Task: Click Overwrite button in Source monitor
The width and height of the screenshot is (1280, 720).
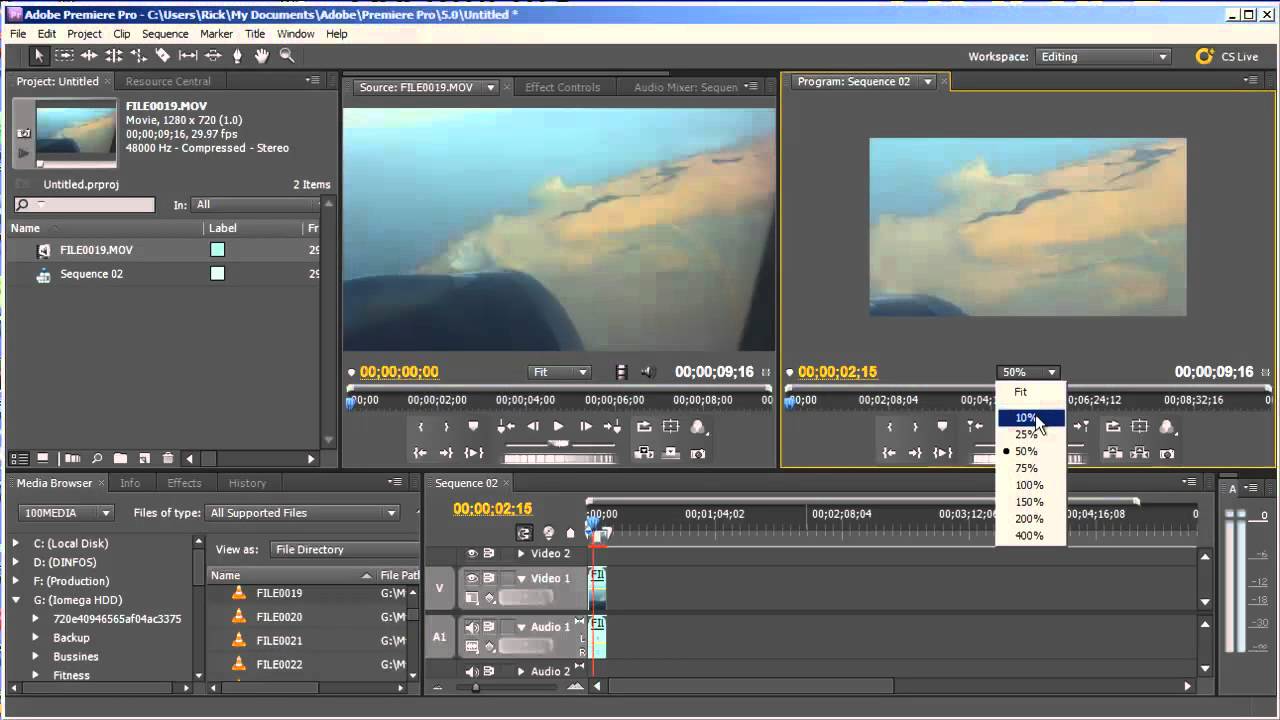Action: (671, 453)
